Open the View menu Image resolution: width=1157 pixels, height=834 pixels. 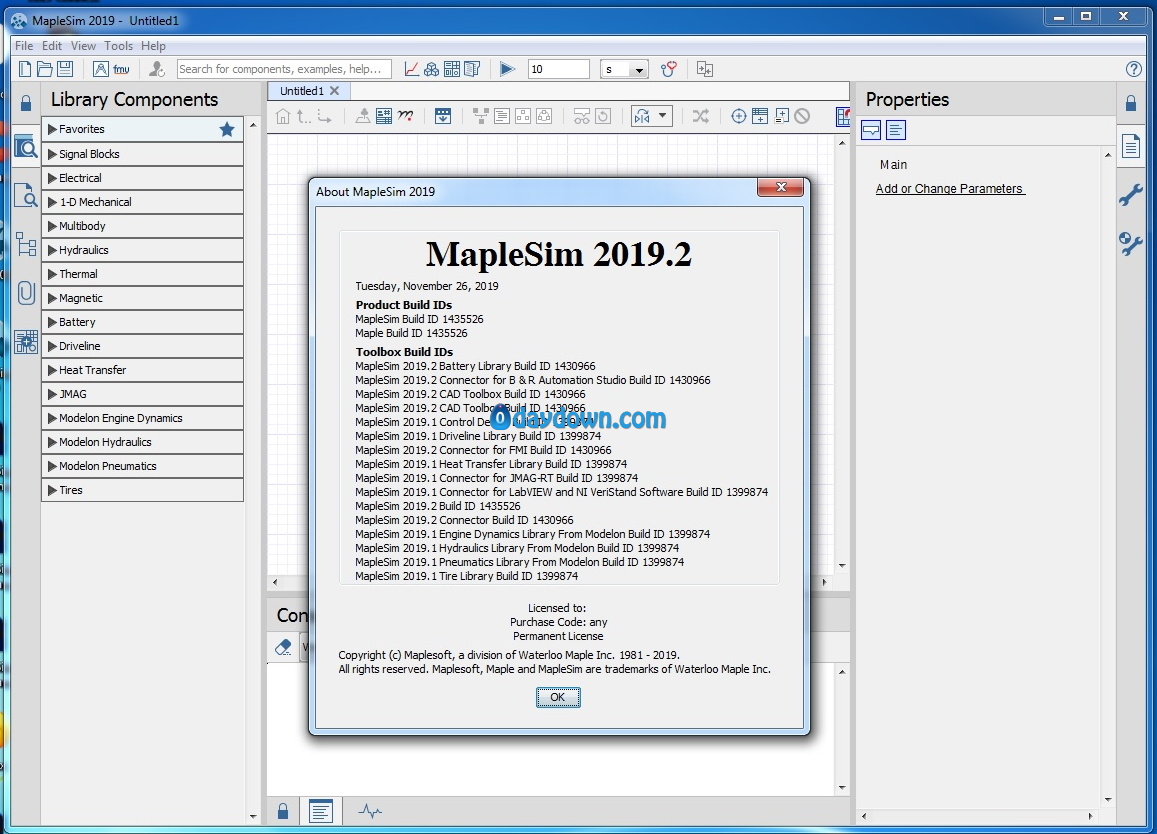pos(83,46)
